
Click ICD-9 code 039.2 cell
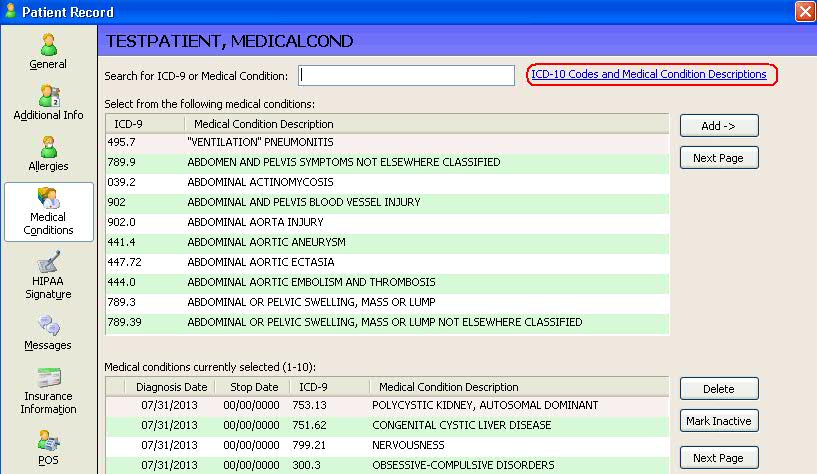[x=121, y=182]
